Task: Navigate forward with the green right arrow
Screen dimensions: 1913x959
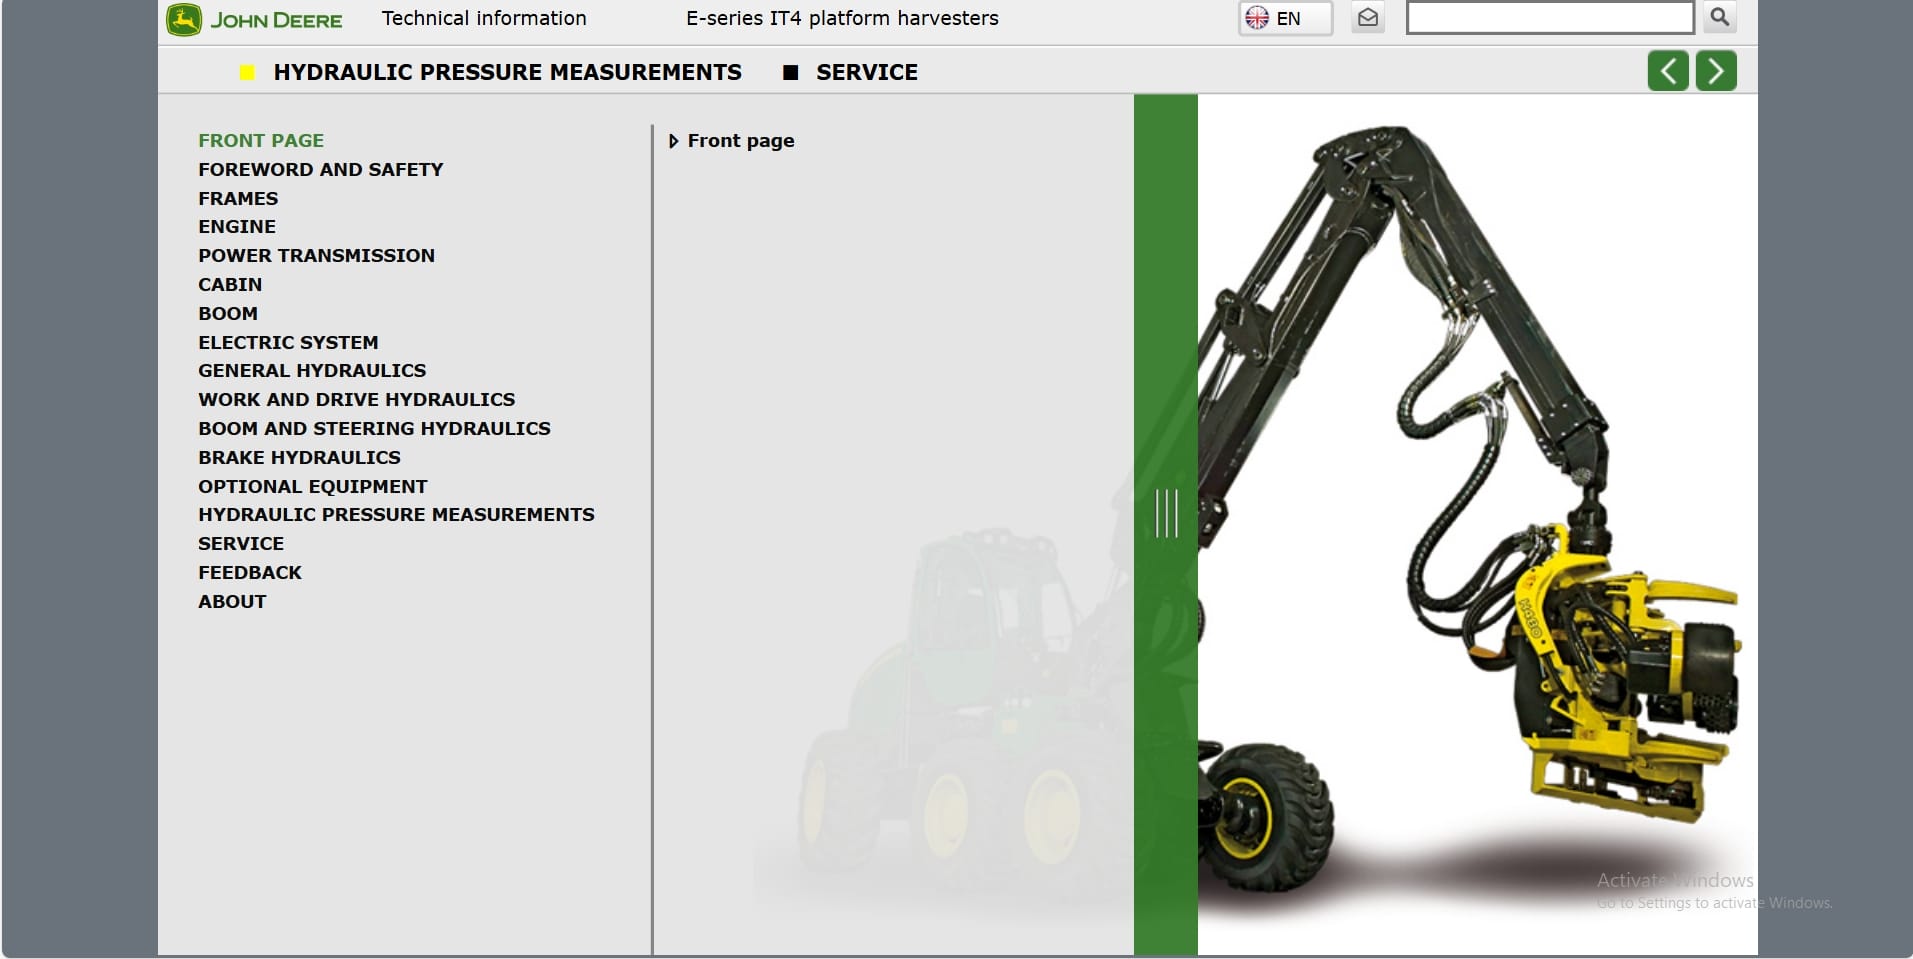Action: (1717, 70)
